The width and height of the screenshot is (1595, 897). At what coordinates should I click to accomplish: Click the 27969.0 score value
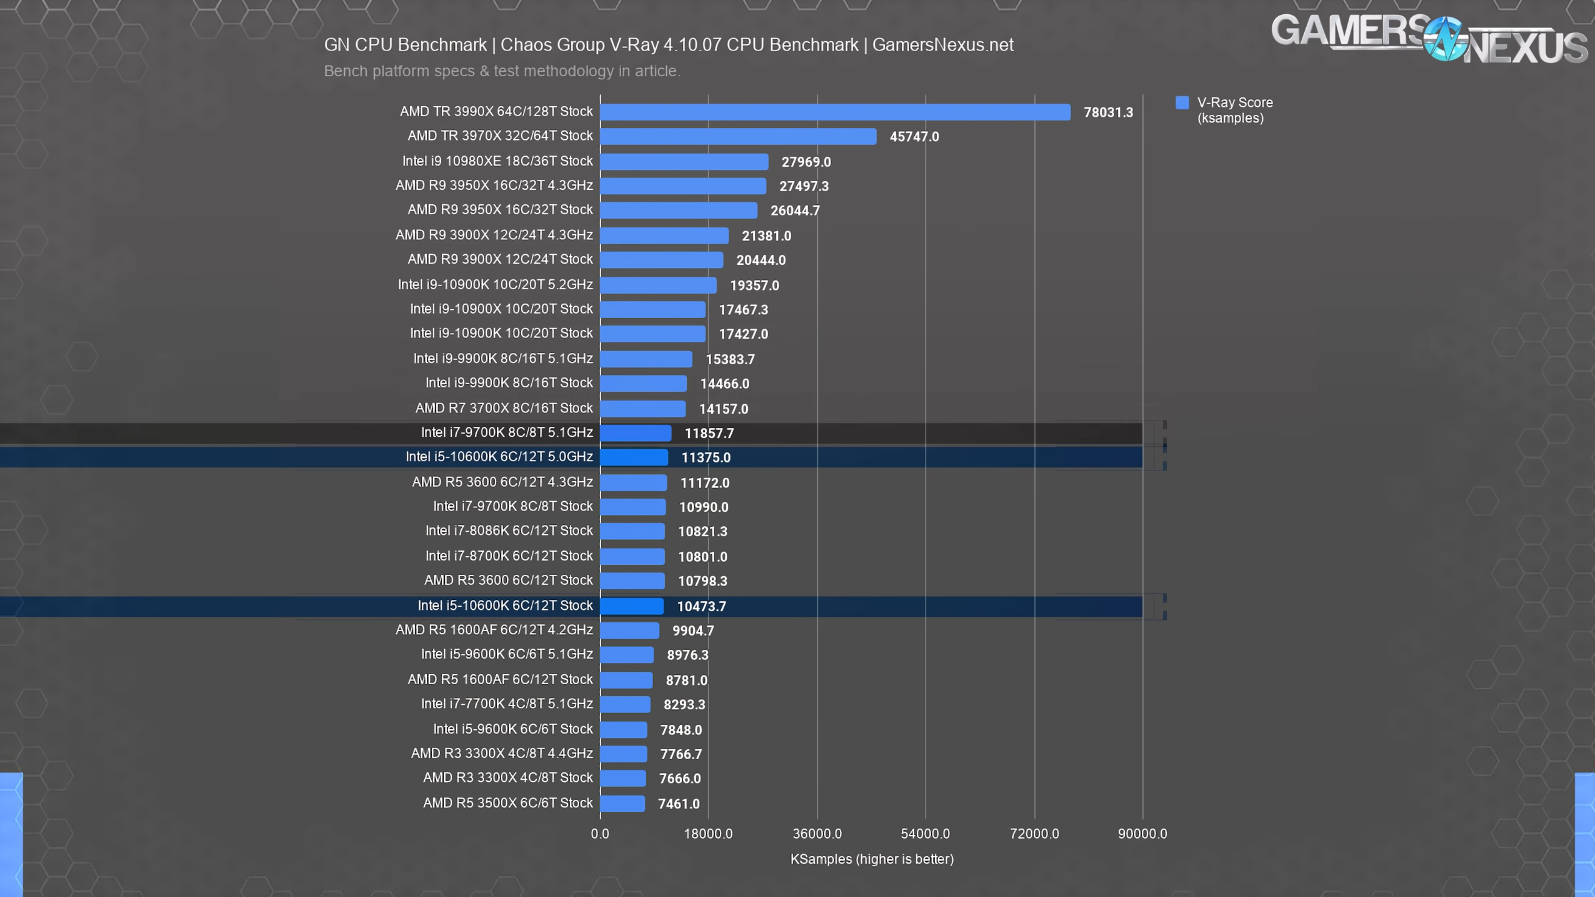[806, 162]
